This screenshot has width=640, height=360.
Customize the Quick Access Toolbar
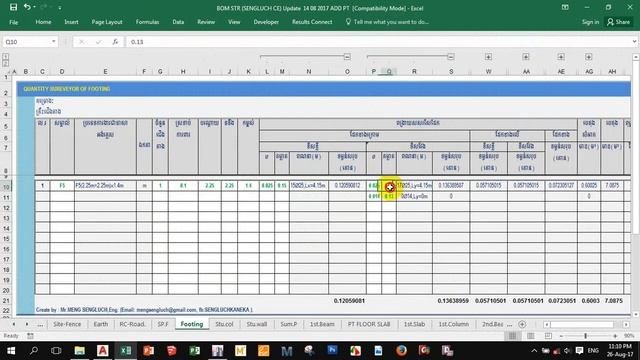[60, 8]
